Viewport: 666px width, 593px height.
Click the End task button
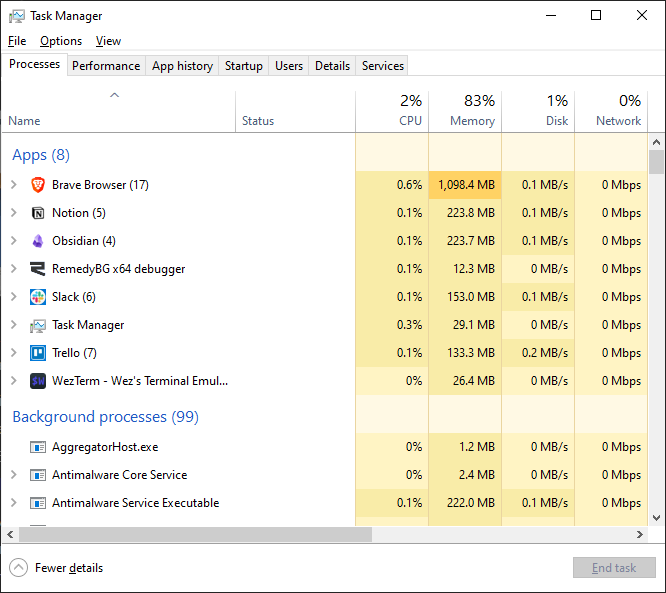pos(614,568)
